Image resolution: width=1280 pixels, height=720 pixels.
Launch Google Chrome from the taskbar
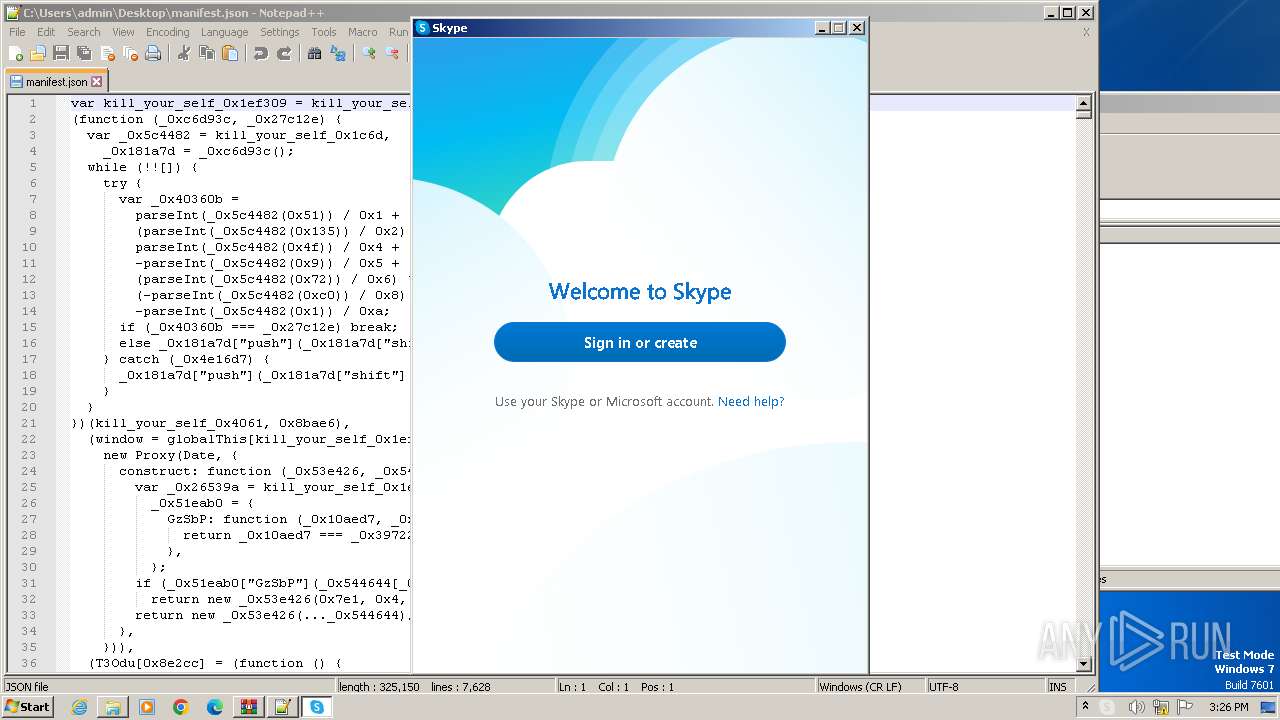pos(181,707)
